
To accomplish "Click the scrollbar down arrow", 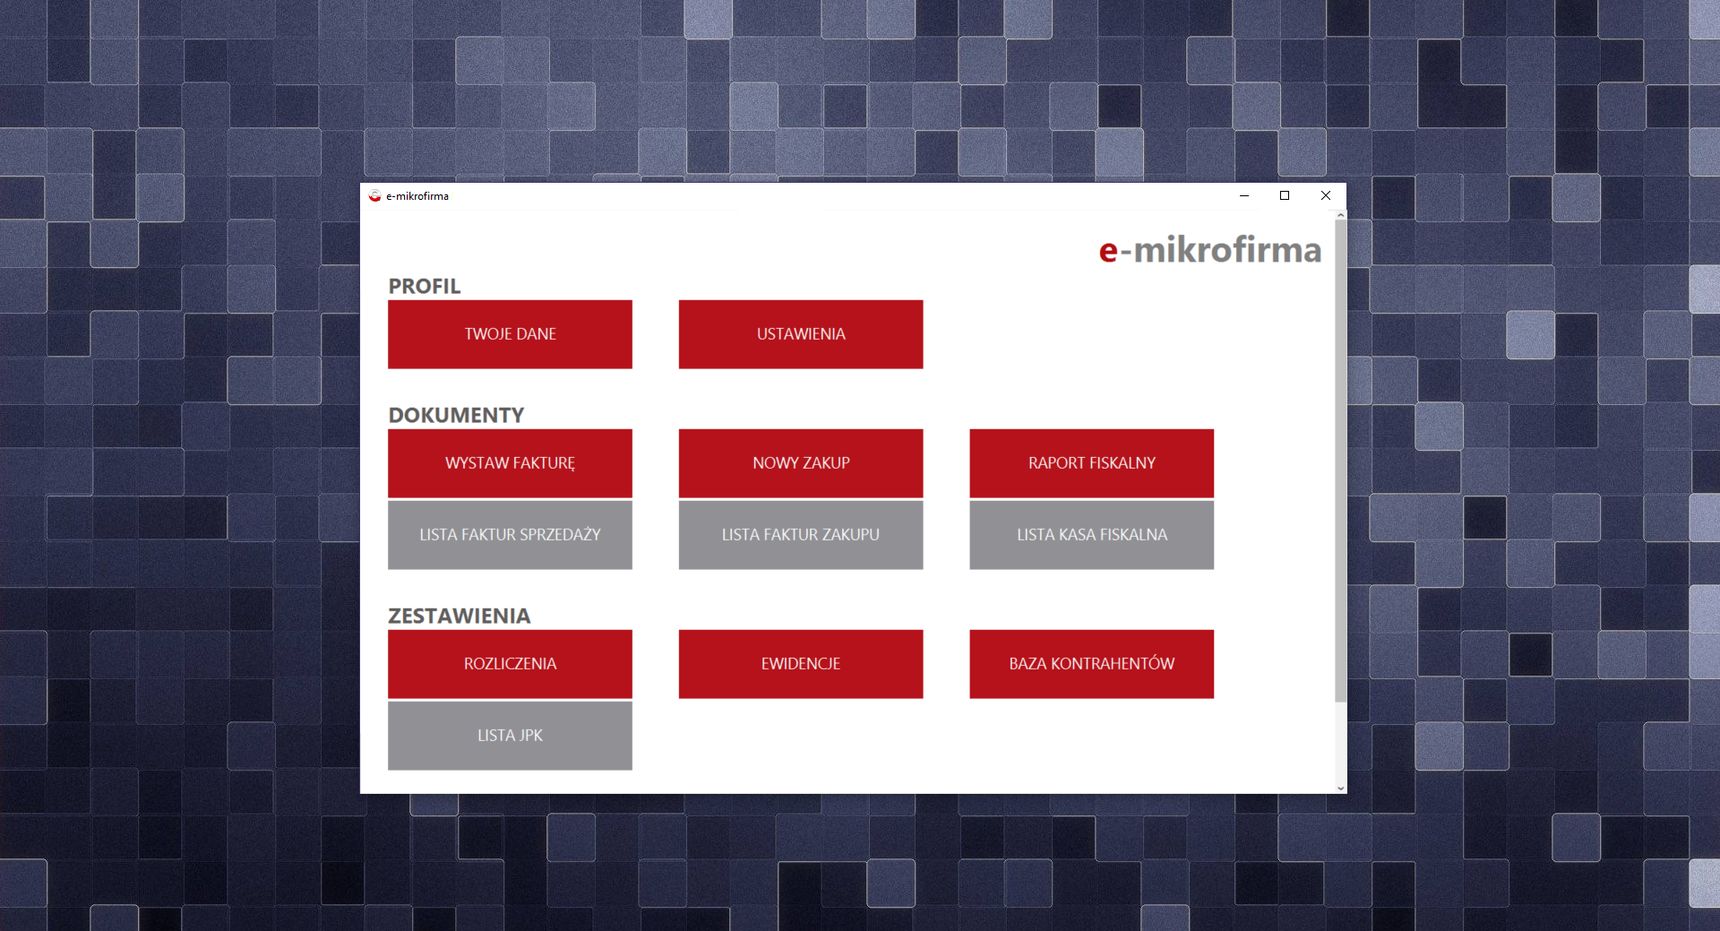I will [1341, 788].
